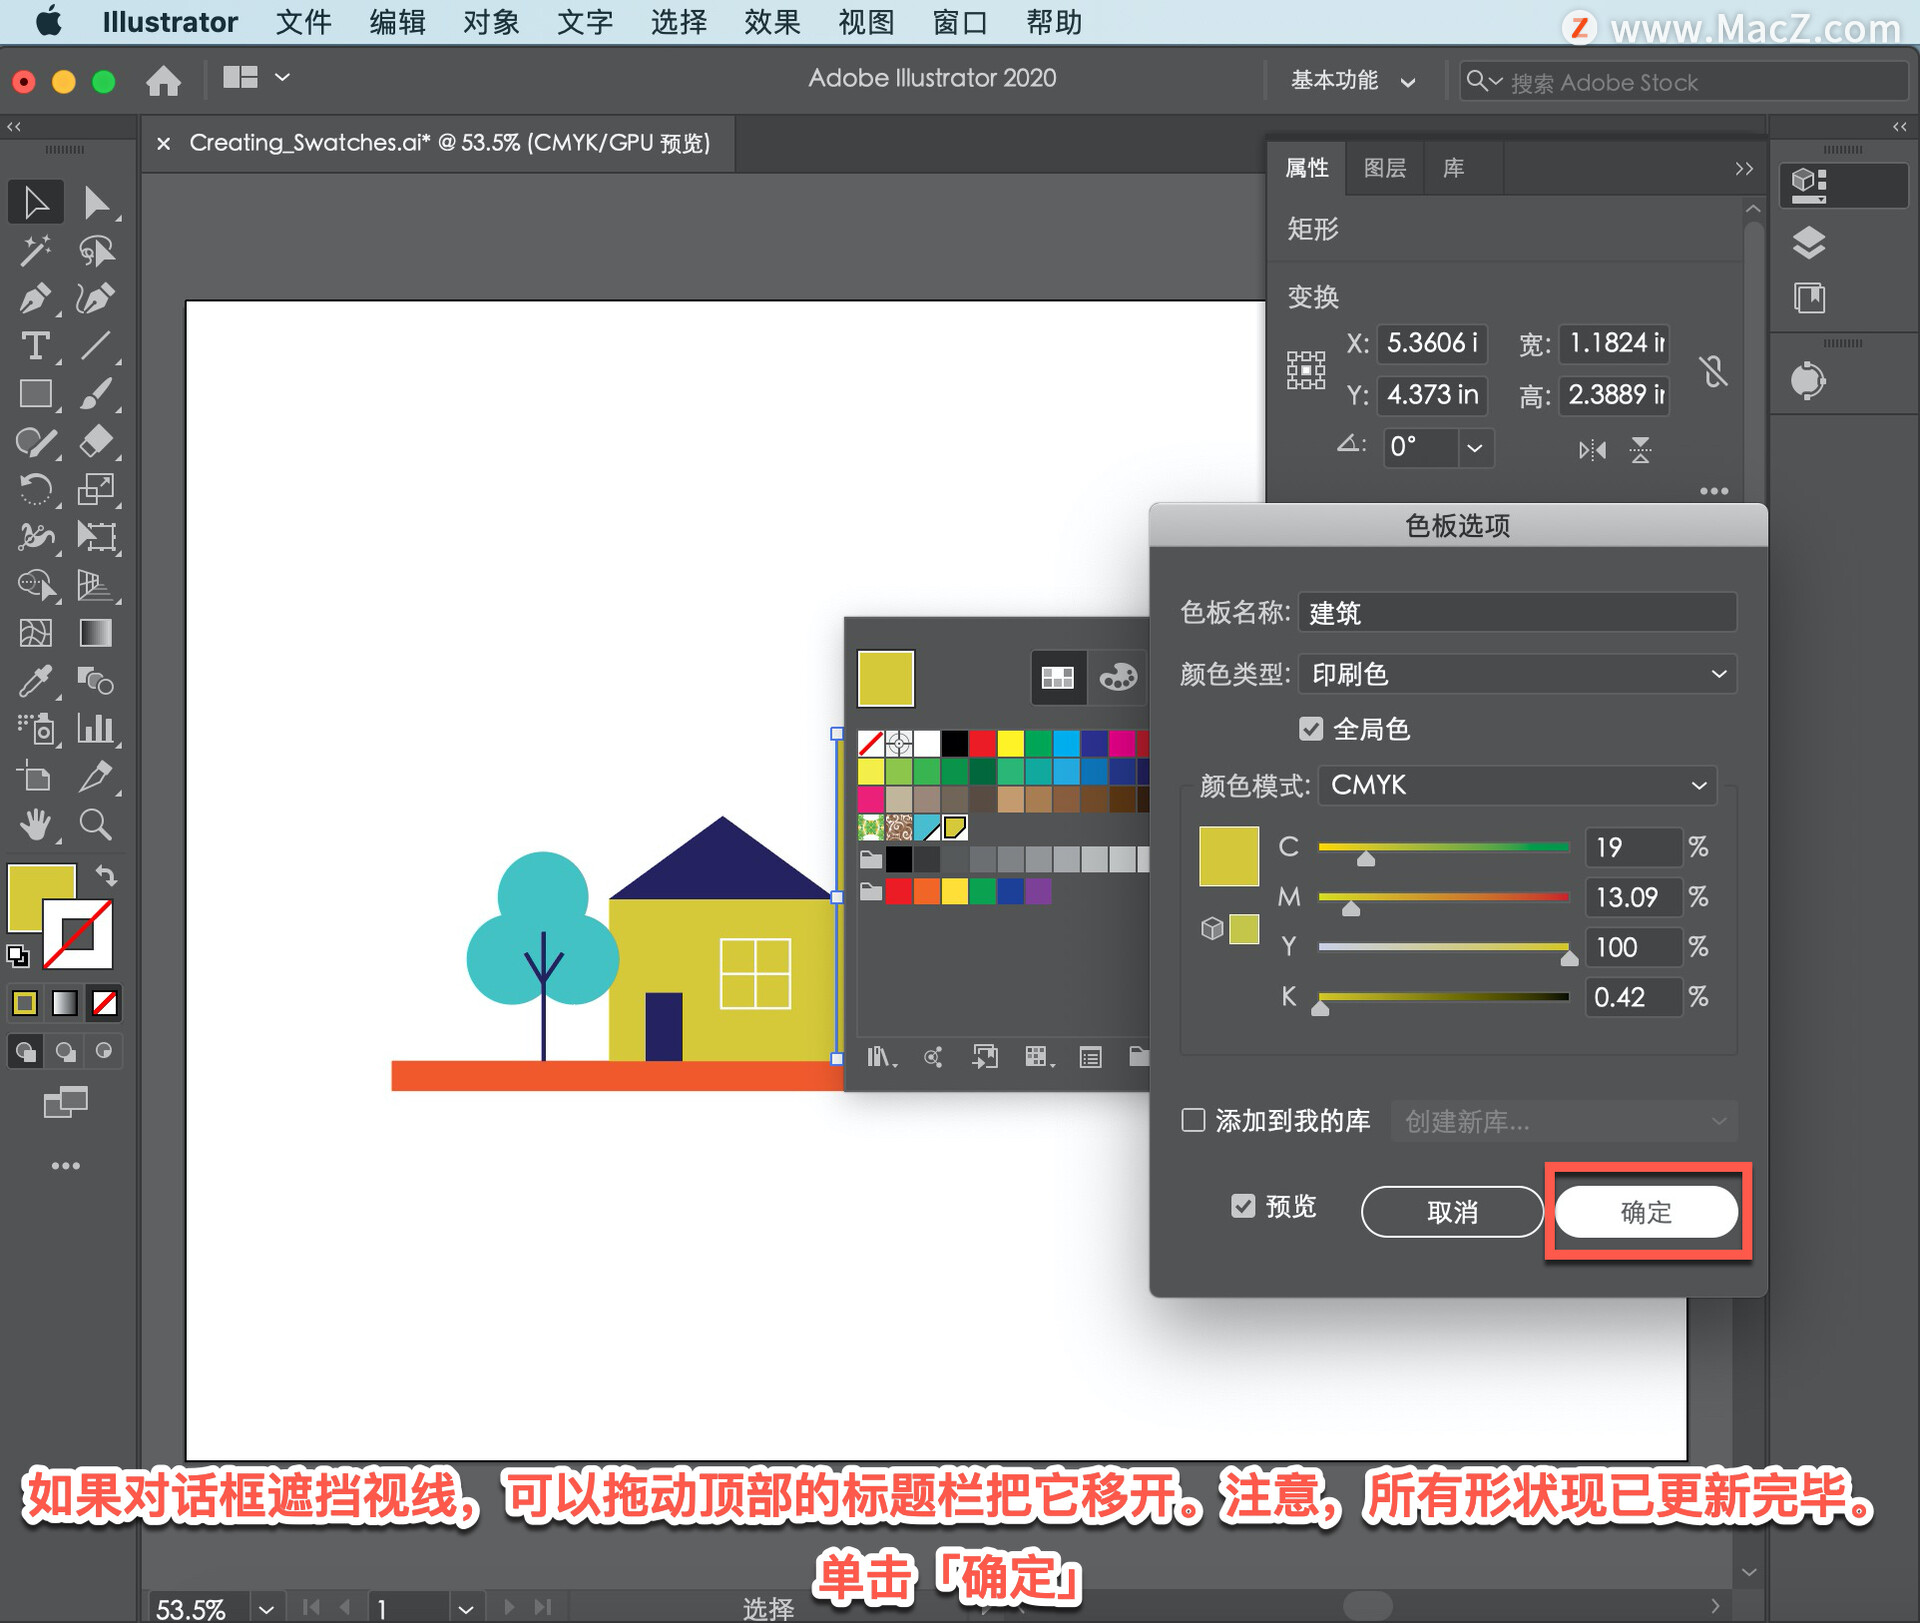Click the 确定 button

pos(1646,1212)
